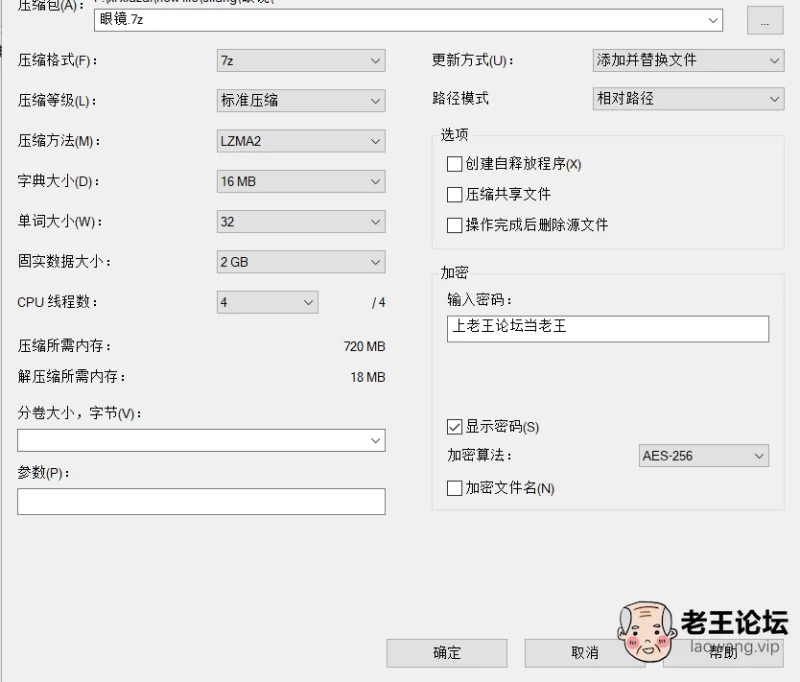The width and height of the screenshot is (800, 682).
Task: Click the 720 MB compression memory value
Action: (x=364, y=346)
